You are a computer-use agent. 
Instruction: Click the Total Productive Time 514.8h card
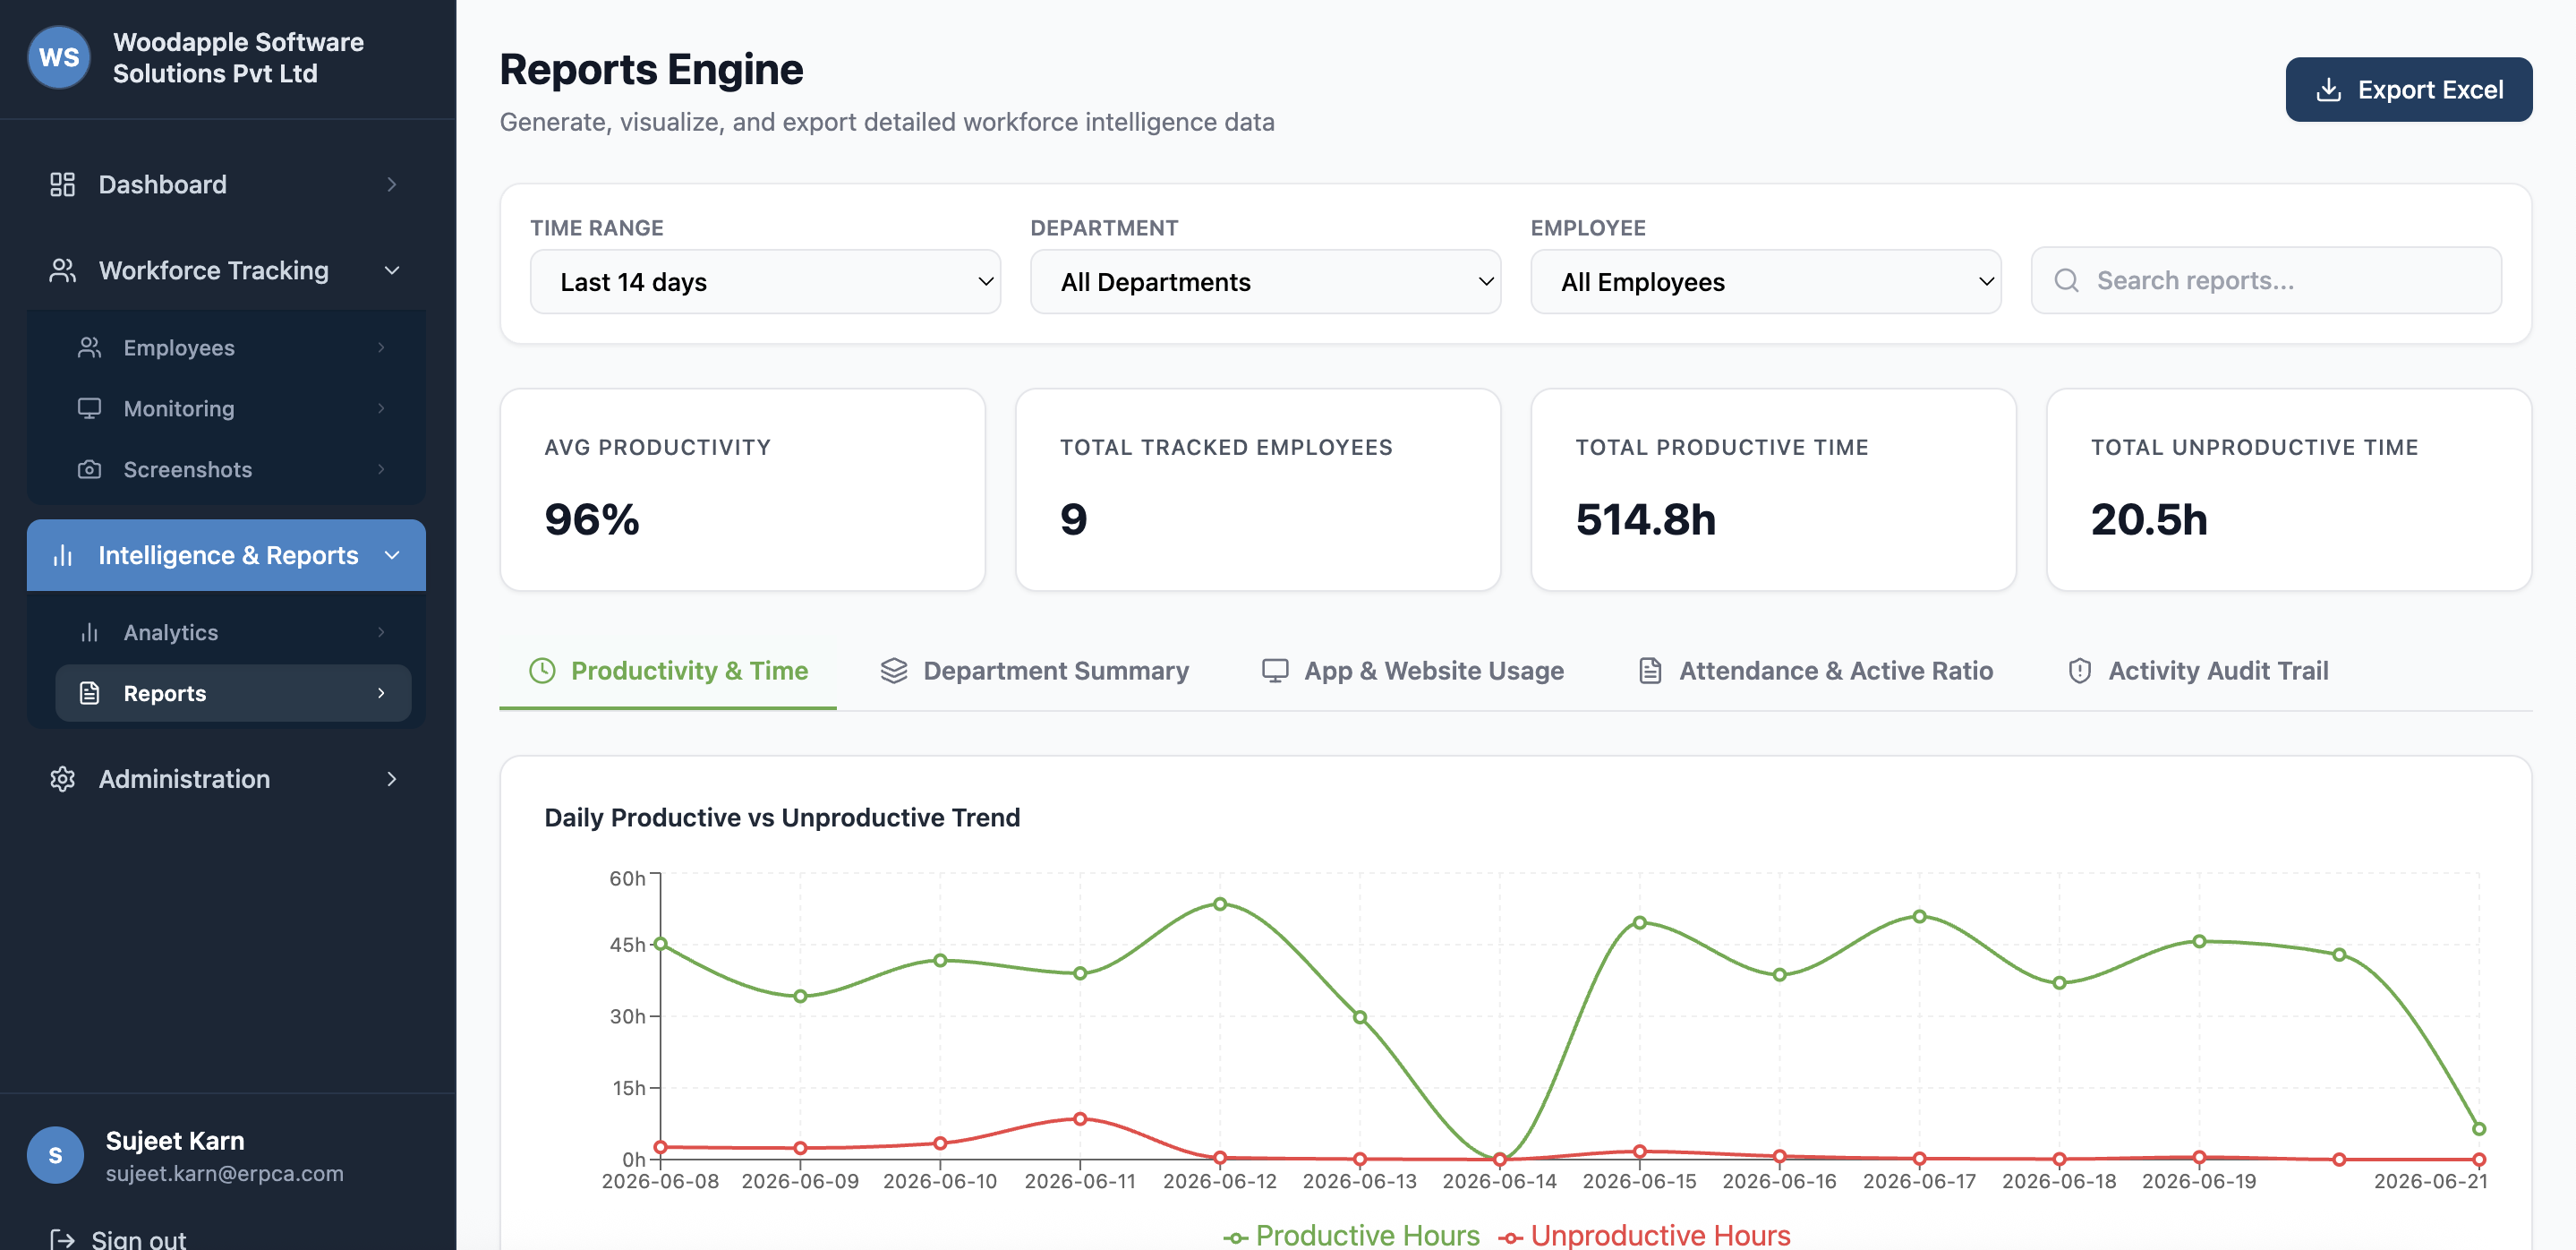[1773, 490]
